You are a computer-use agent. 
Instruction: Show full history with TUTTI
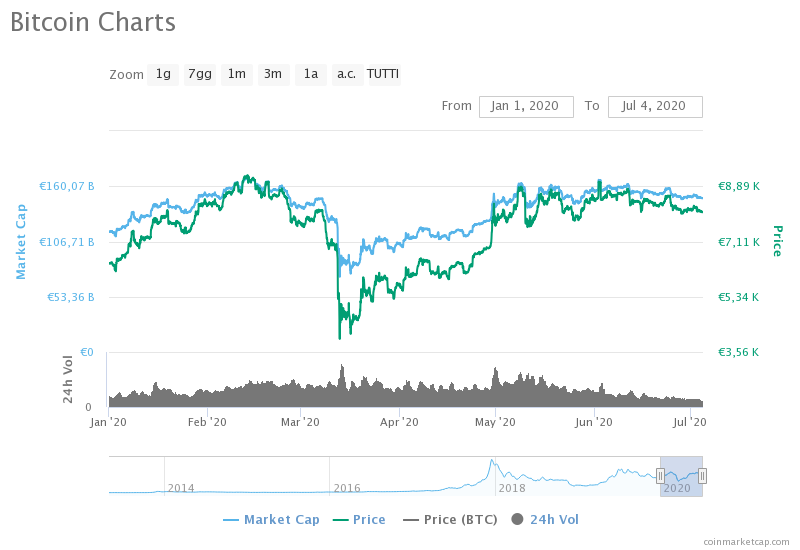point(384,74)
